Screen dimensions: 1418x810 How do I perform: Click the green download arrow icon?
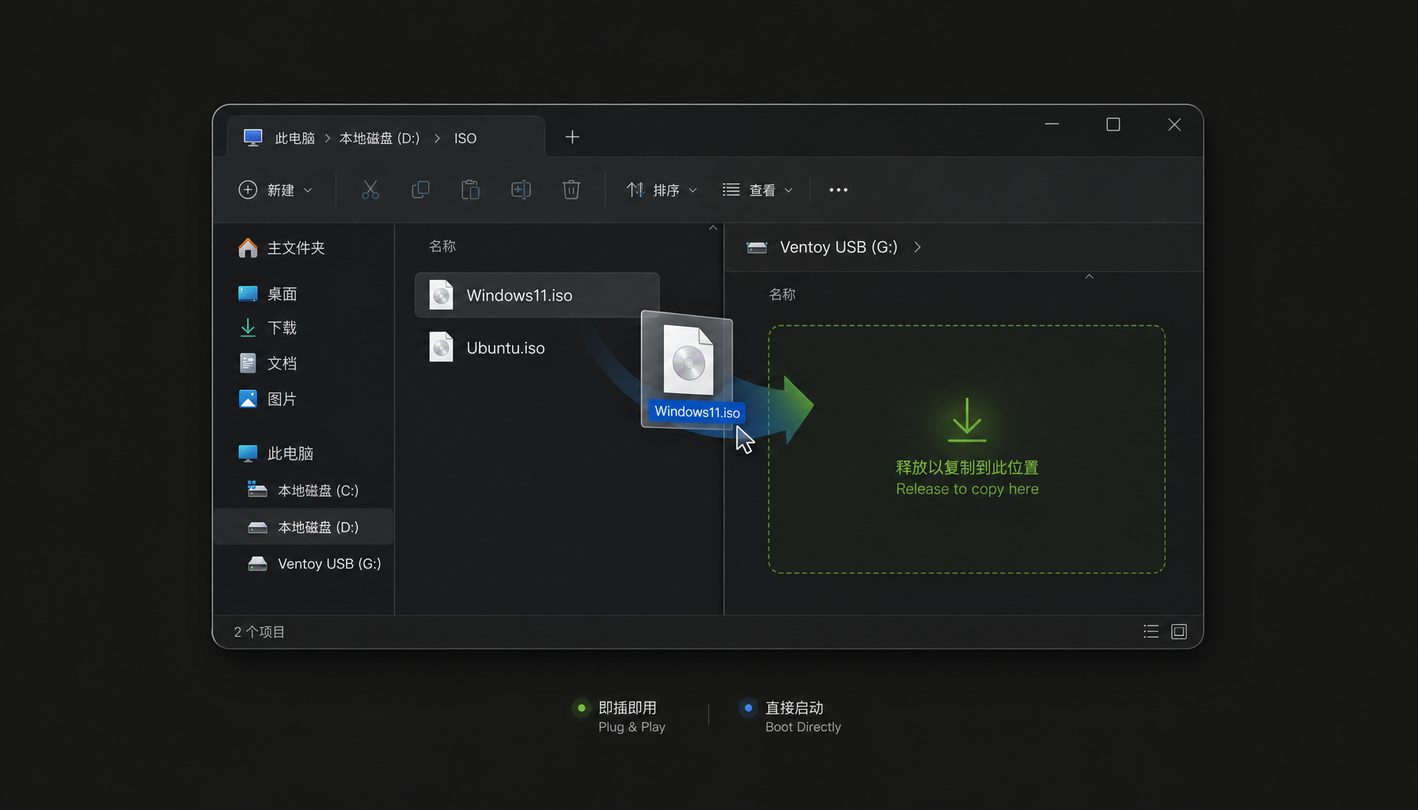pos(967,420)
